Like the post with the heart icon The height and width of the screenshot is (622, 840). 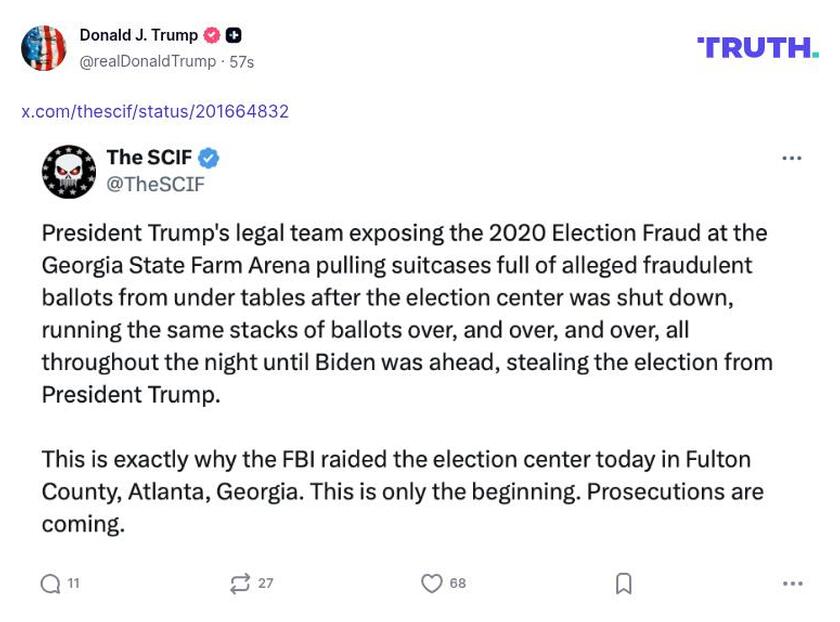(431, 581)
